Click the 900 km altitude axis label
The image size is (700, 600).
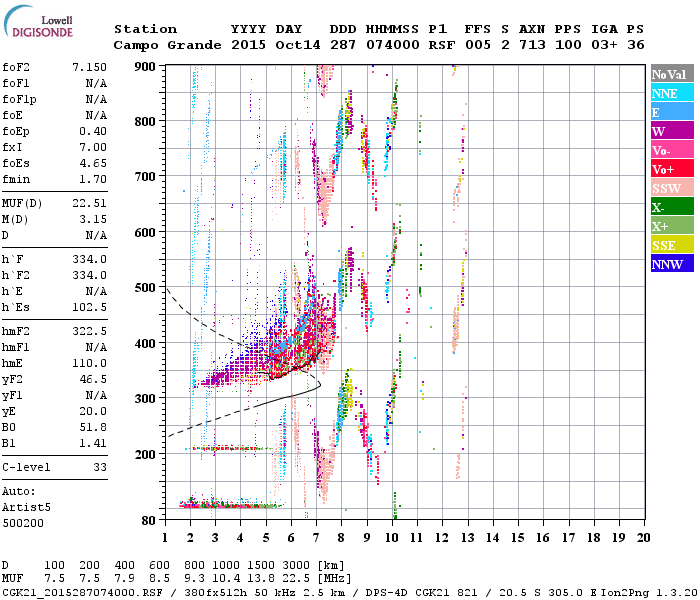145,67
